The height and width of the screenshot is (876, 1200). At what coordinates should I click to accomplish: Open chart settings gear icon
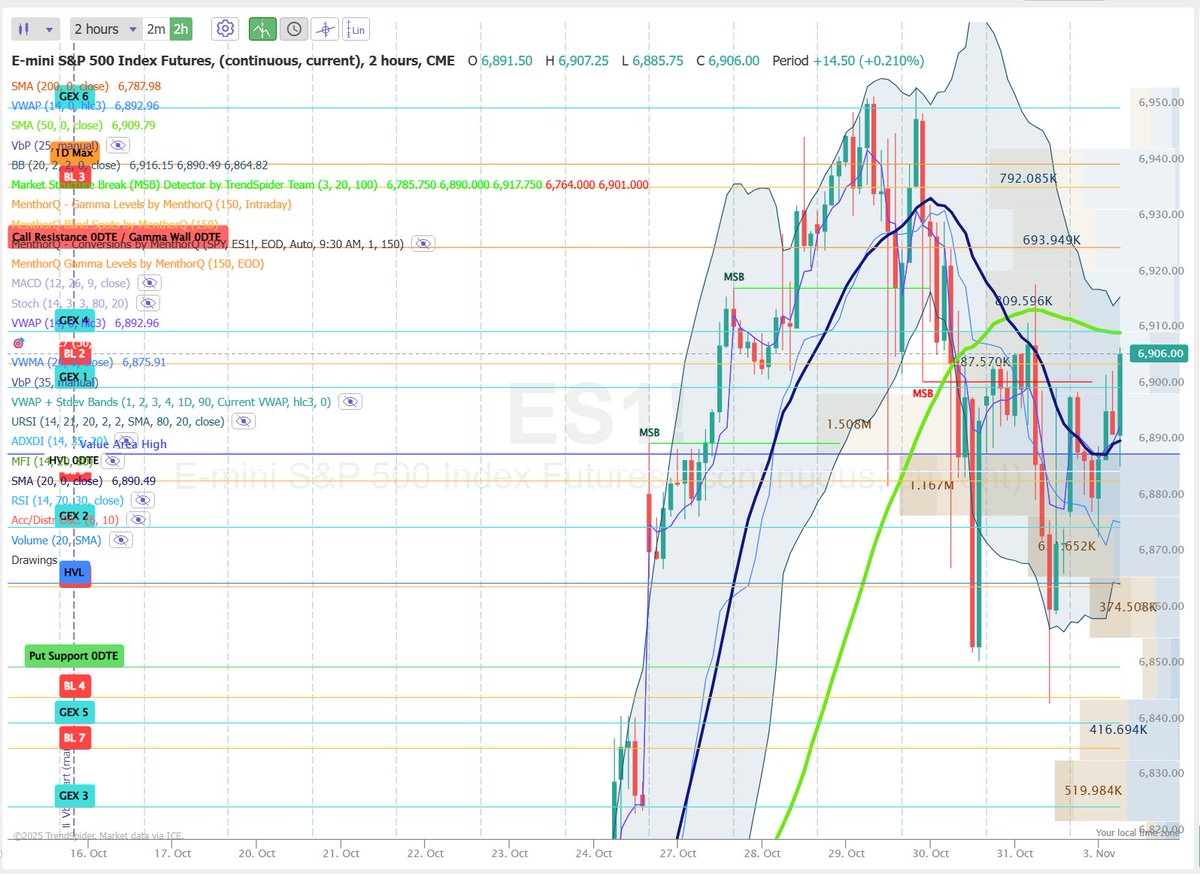(226, 29)
